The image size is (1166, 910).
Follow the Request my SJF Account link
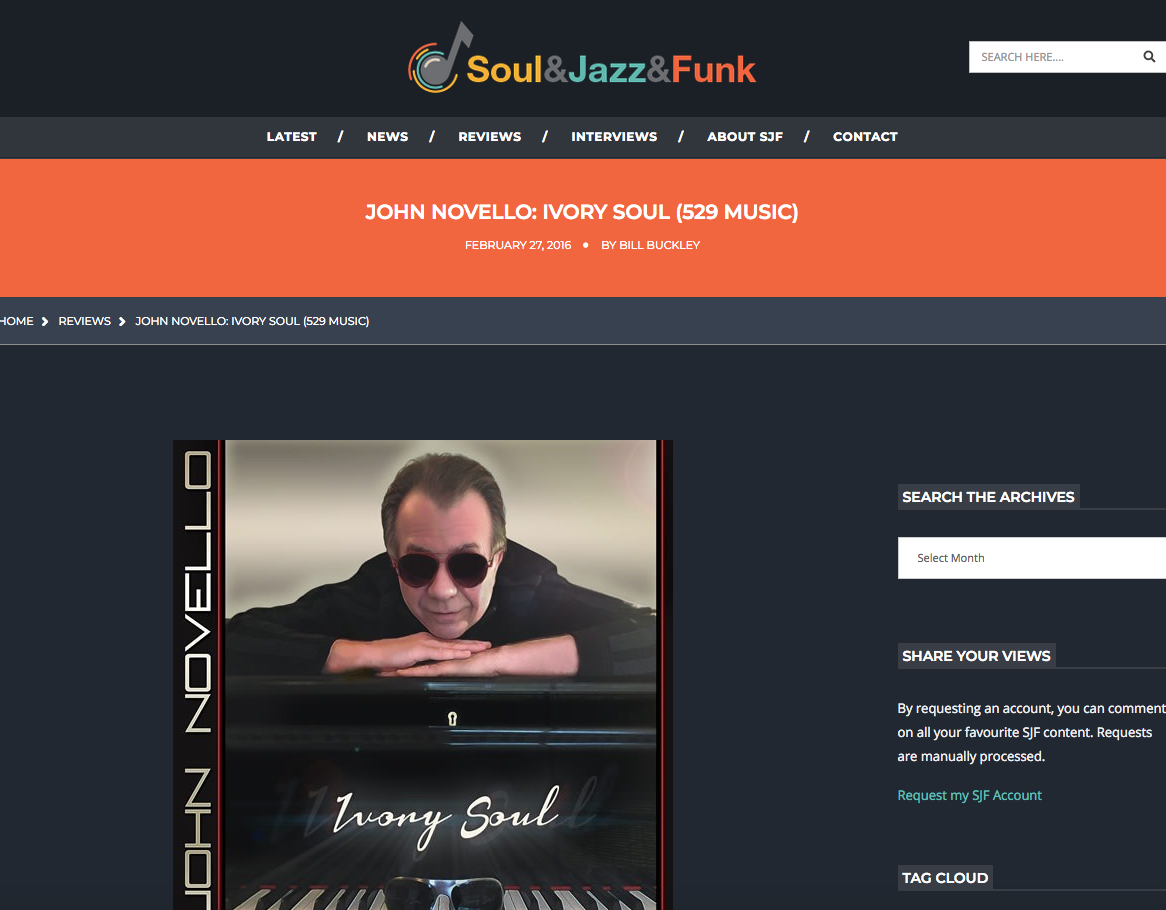pos(969,796)
